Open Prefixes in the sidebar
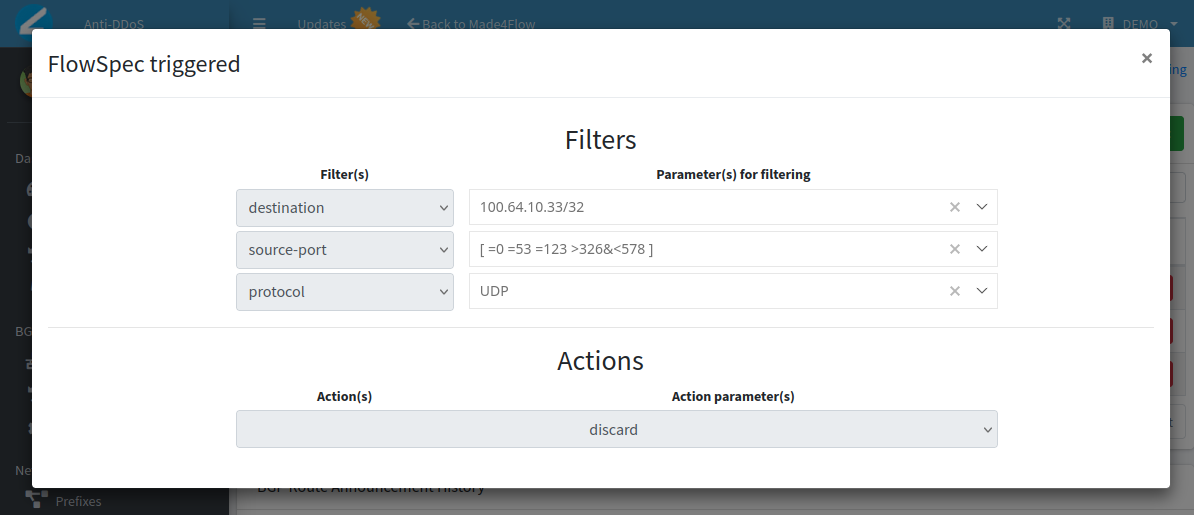The image size is (1194, 515). coord(78,501)
